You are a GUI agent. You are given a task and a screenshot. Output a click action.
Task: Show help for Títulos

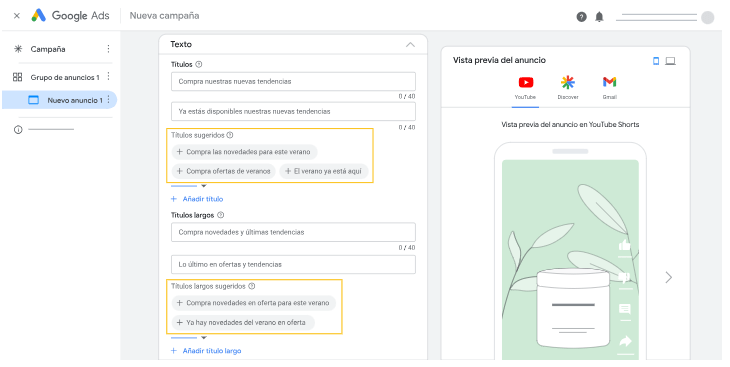199,64
